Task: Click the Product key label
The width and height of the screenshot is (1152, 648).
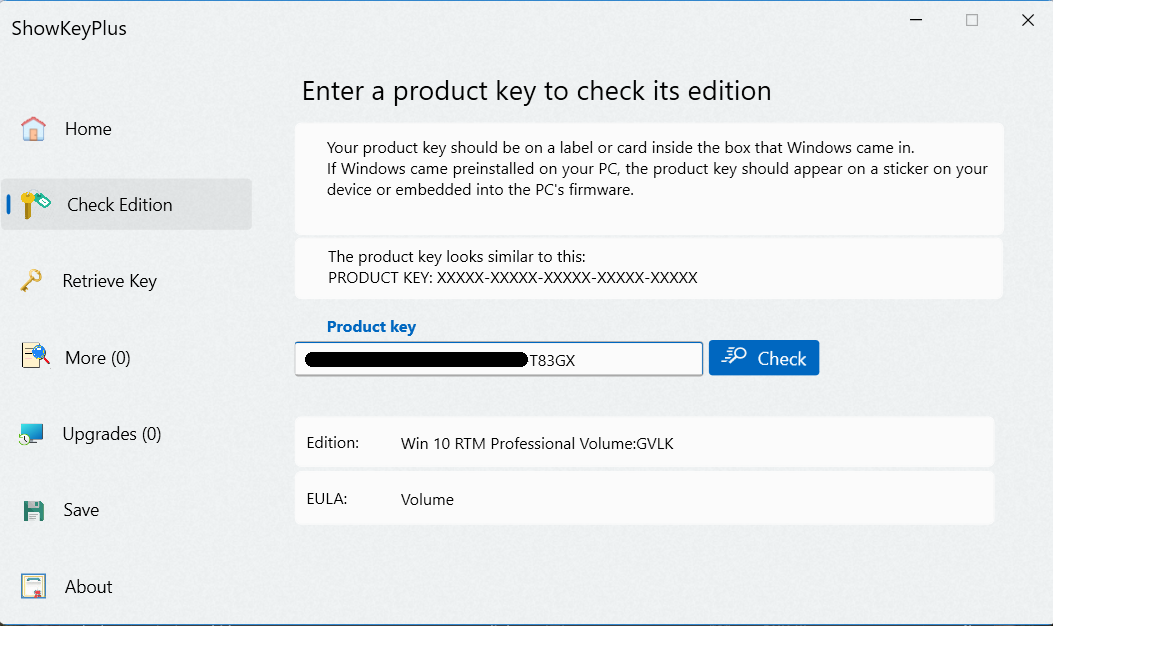Action: pos(371,326)
